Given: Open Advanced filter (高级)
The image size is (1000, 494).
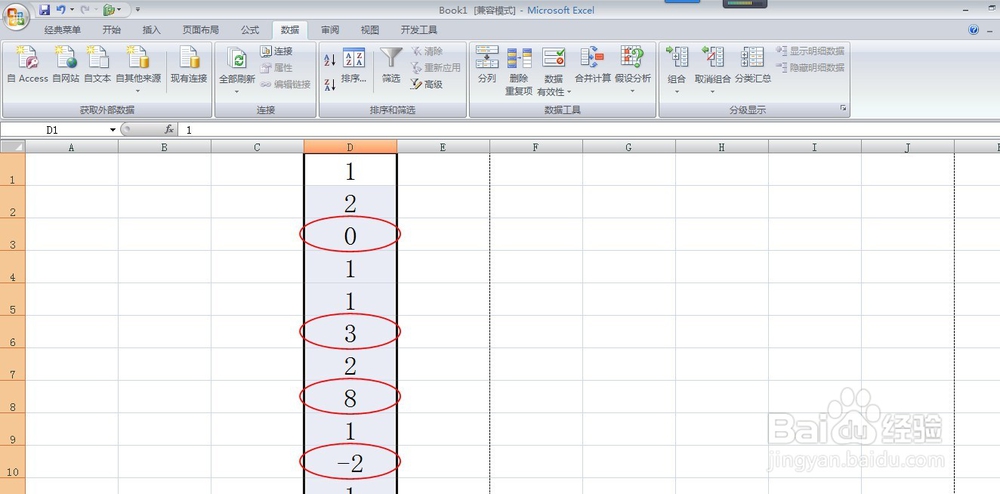Looking at the screenshot, I should [x=427, y=84].
